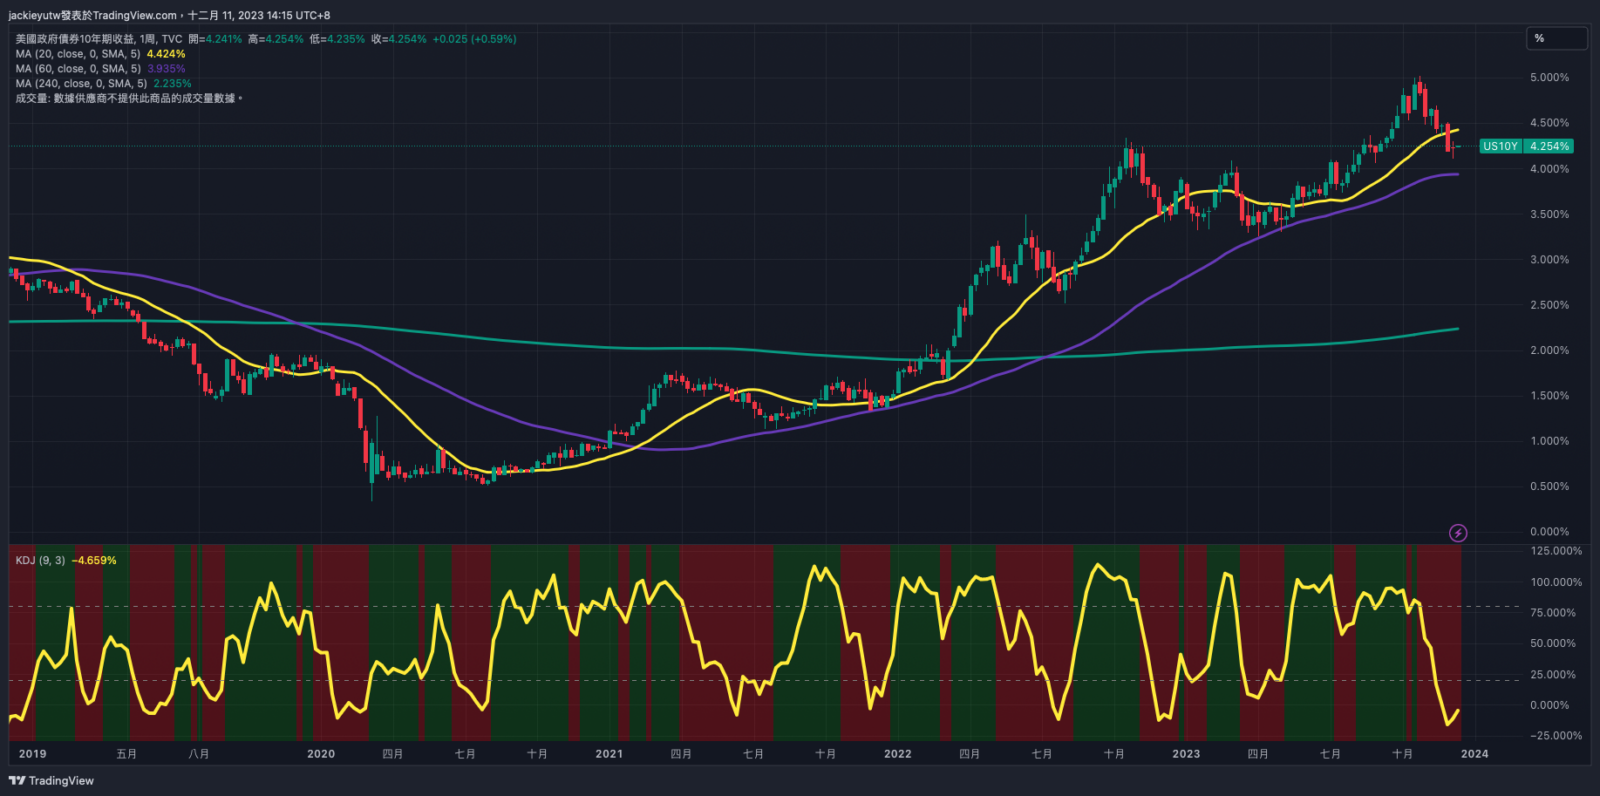Click the 2024 label on time axis

(1474, 754)
